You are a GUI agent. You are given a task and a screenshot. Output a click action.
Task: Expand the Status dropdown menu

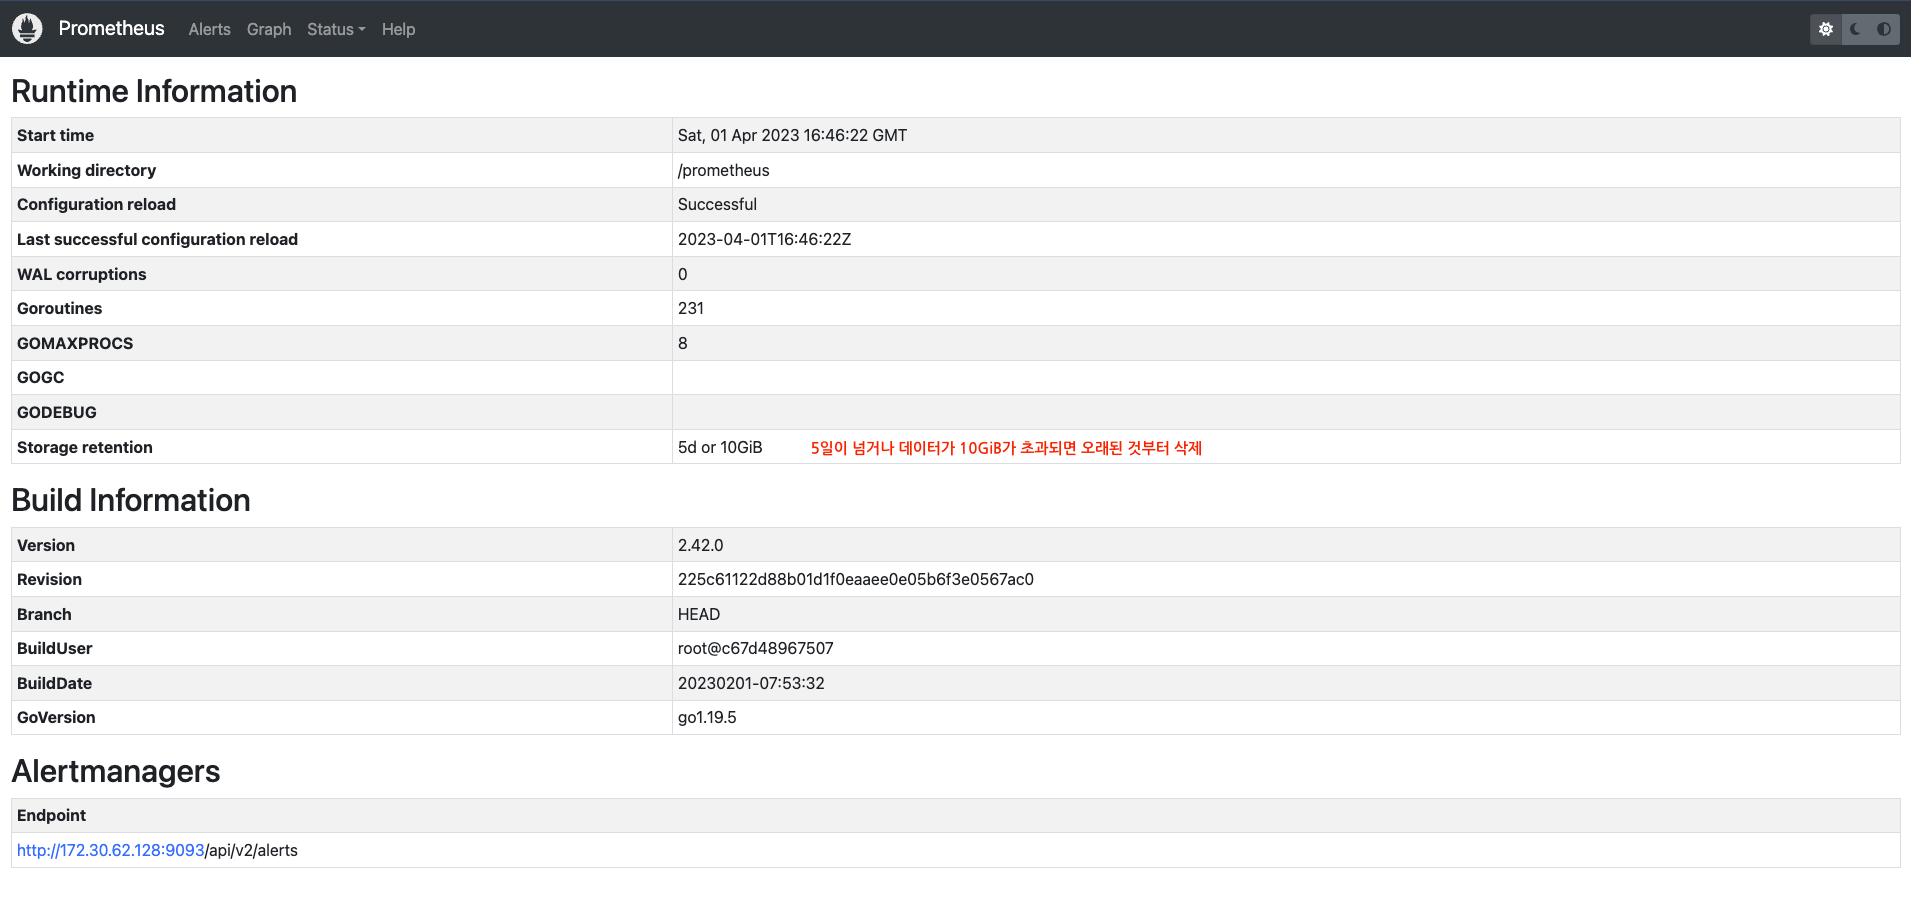coord(336,30)
